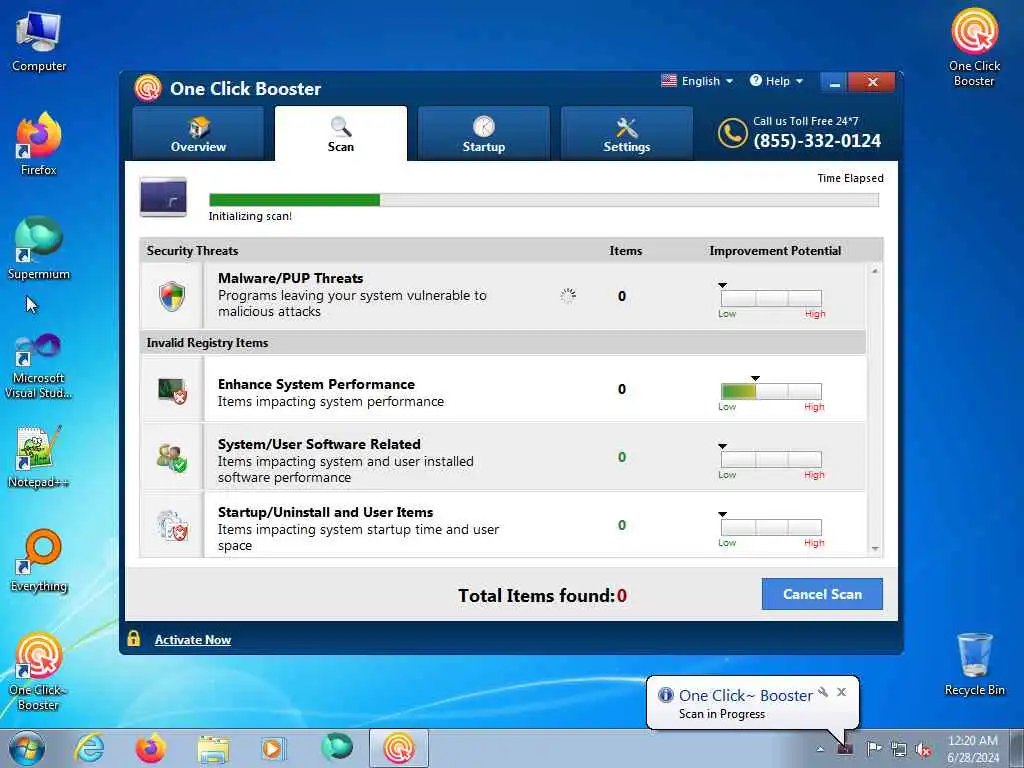Open the Settings tab

click(x=626, y=134)
